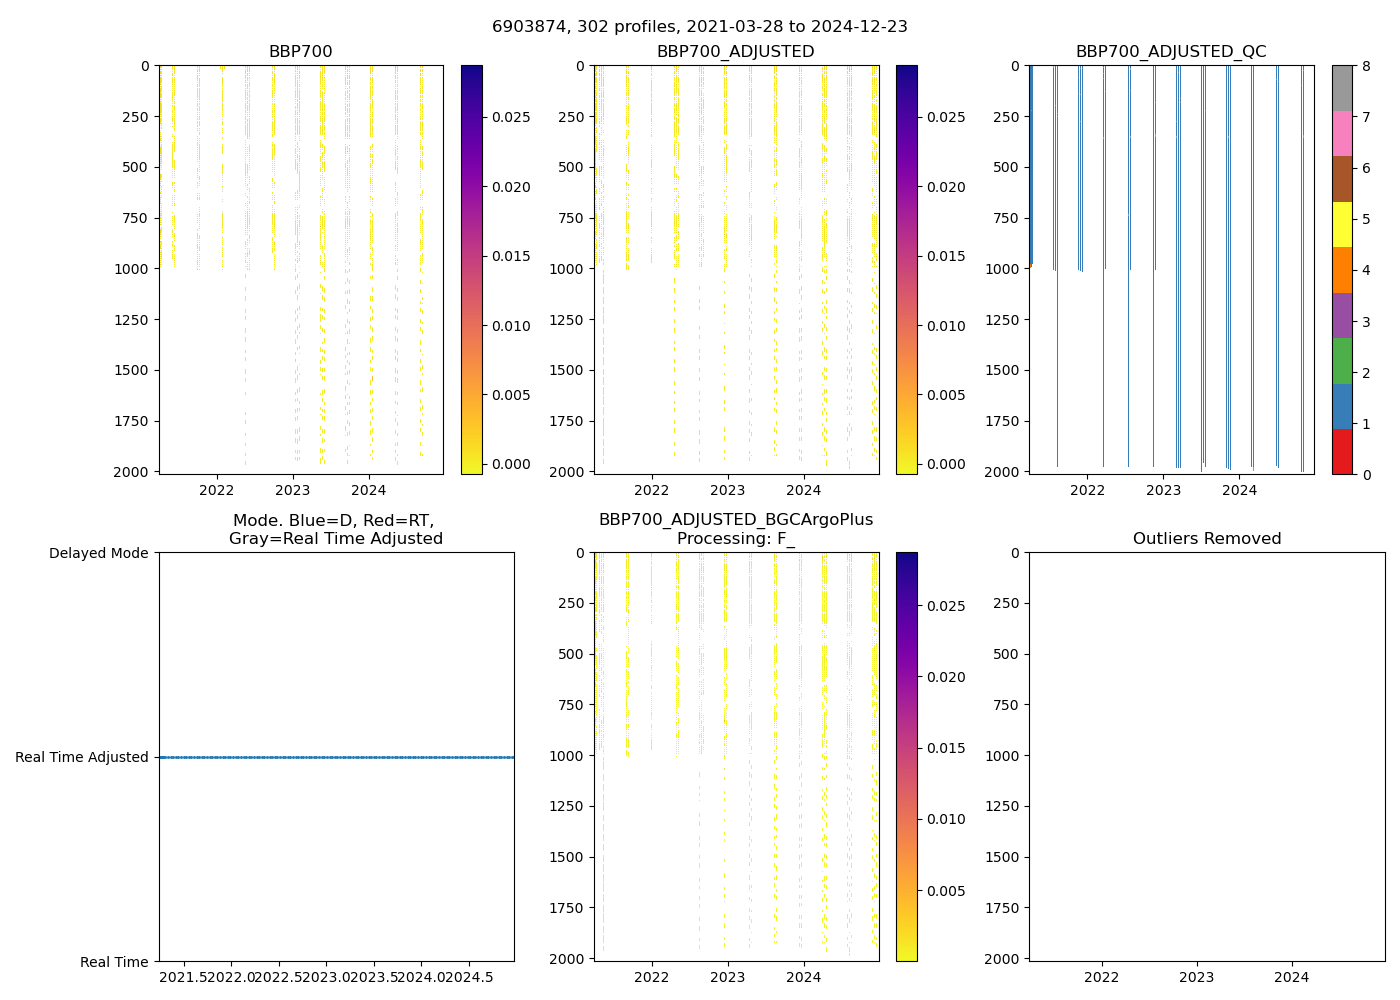Click the figure title with float ID 6903874
1400x1000 pixels.
pos(699,27)
